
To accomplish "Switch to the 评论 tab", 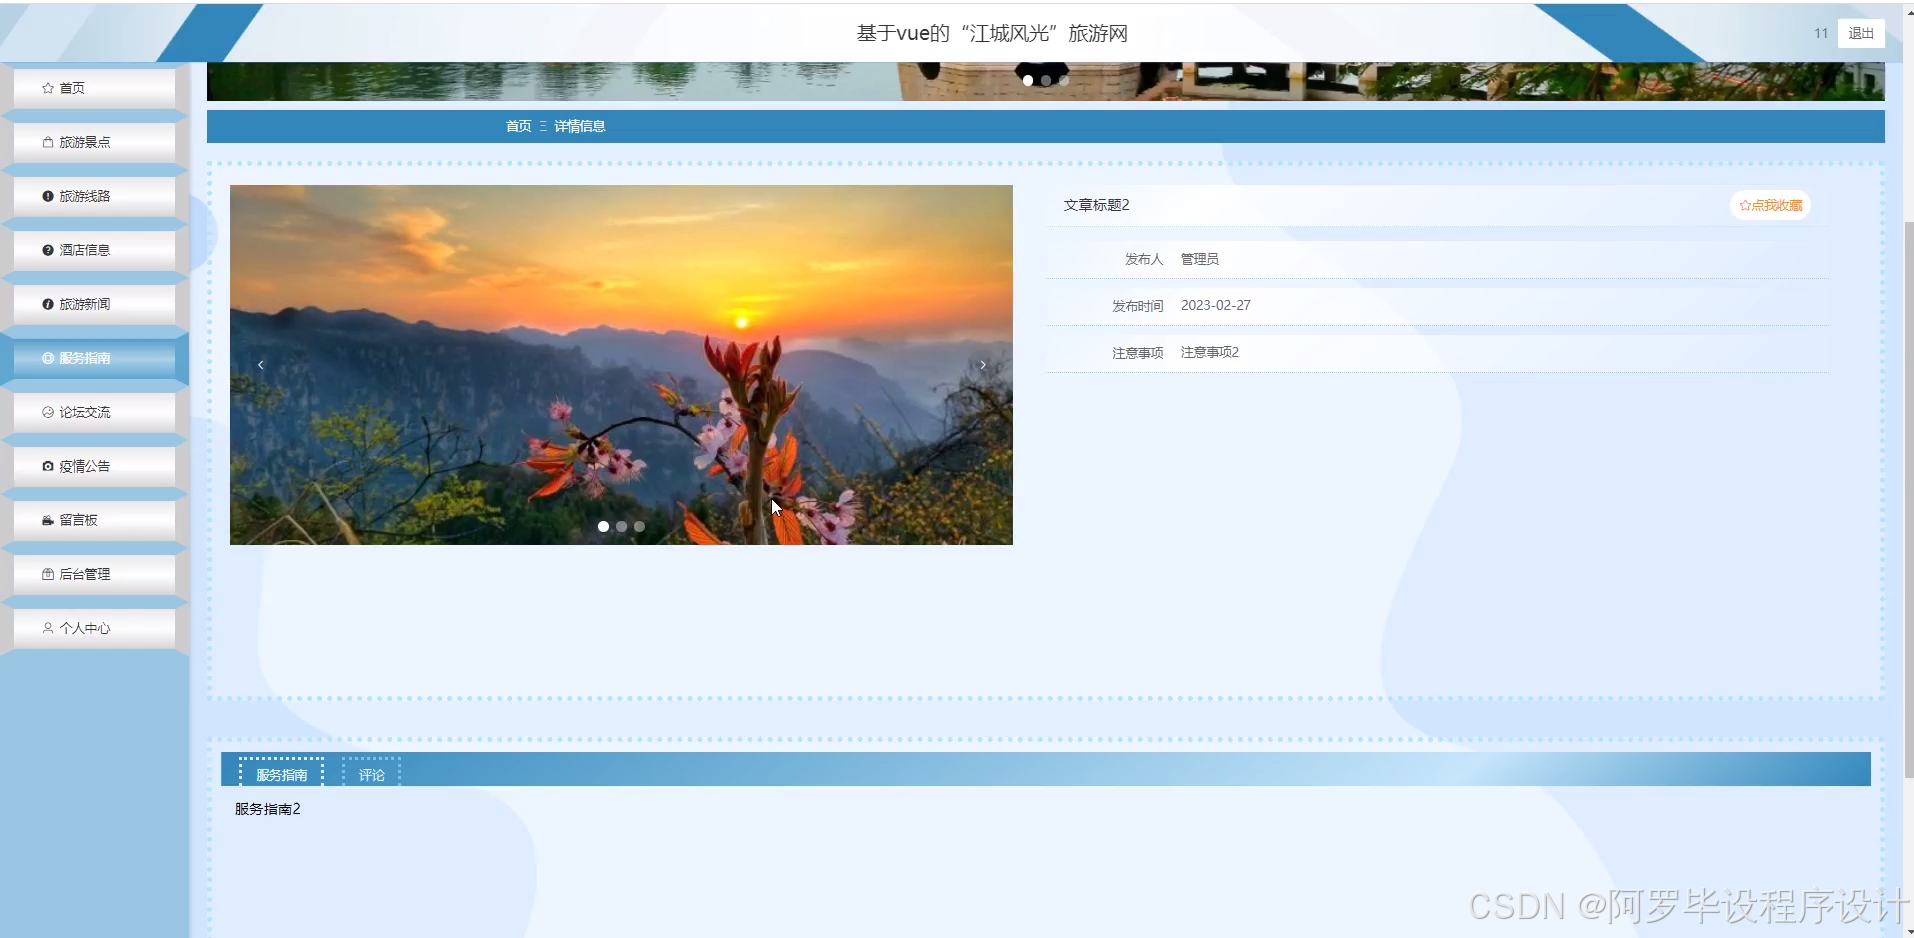I will [372, 774].
